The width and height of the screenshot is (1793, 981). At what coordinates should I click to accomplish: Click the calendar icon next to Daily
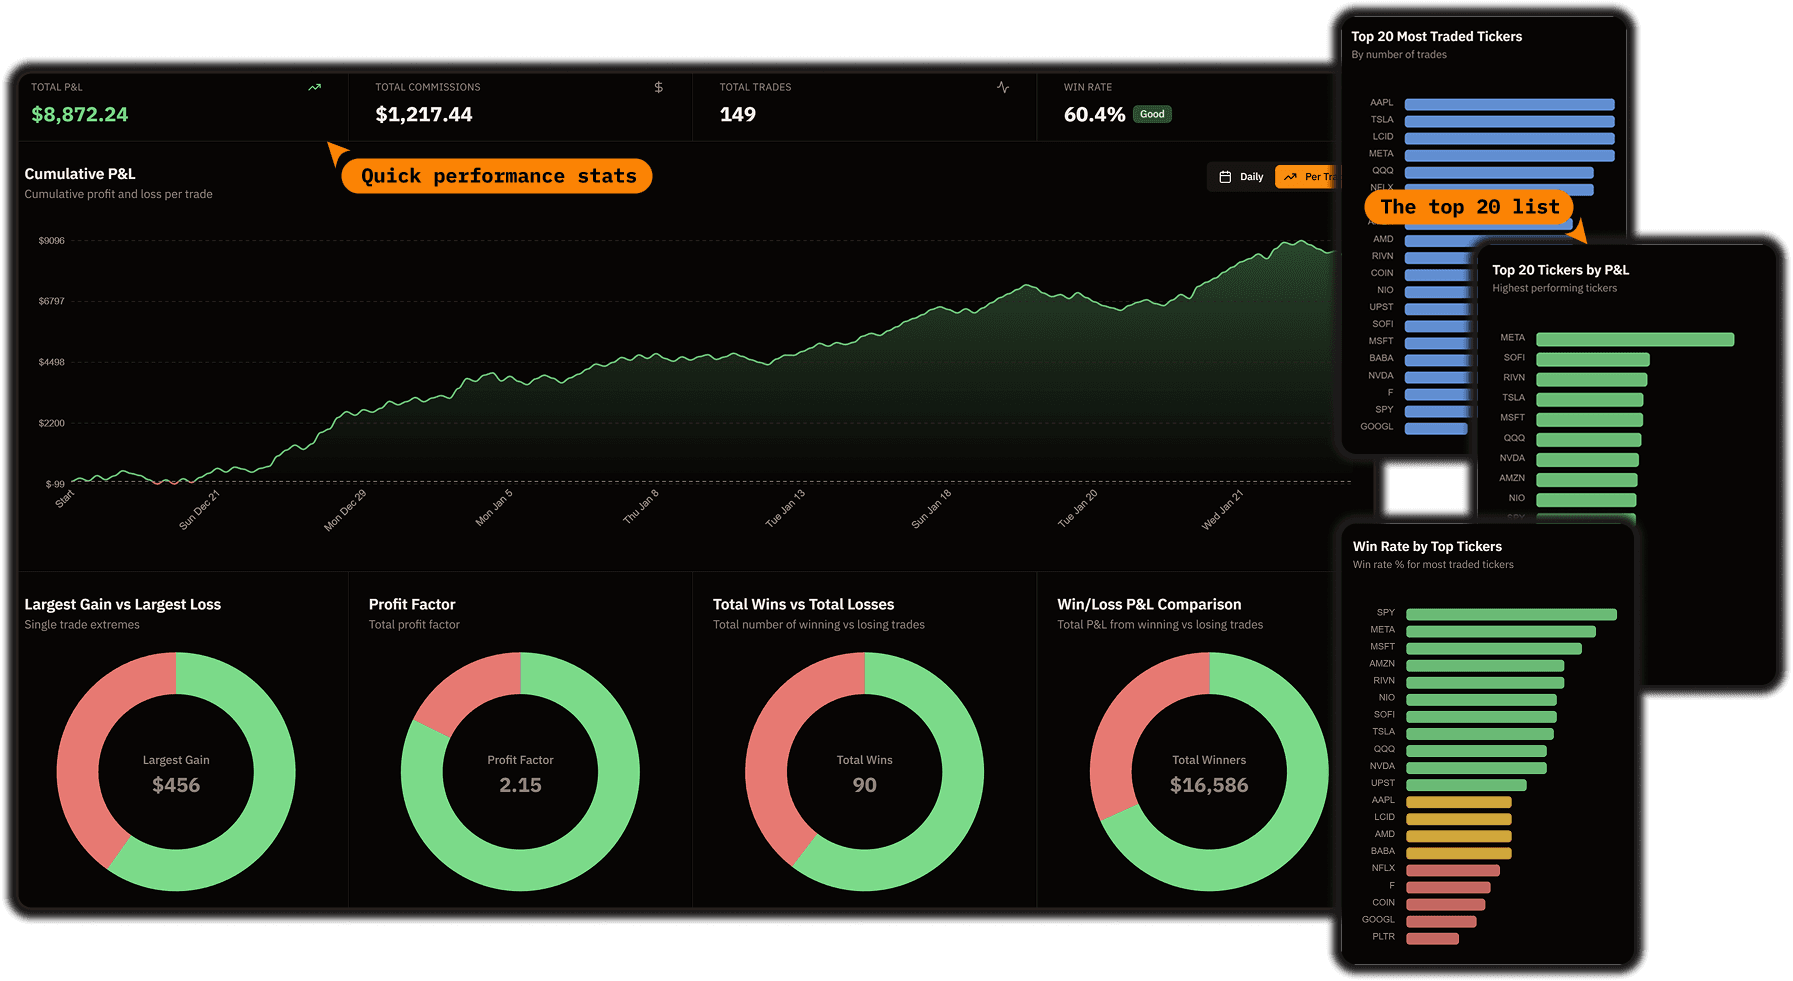click(x=1224, y=176)
